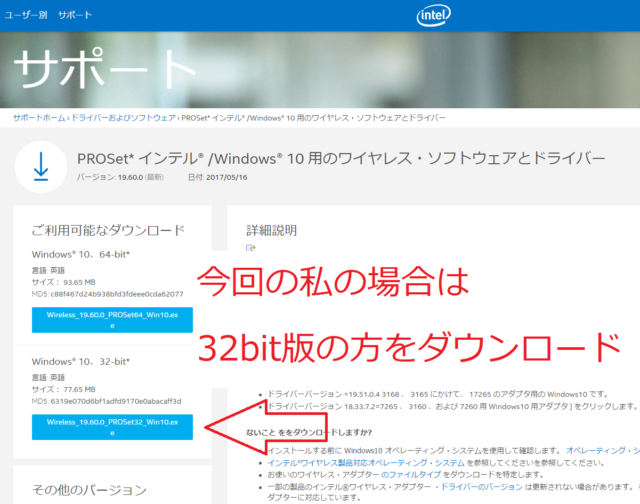Open オペレーティング・システム link at right edge
The image size is (640, 504).
point(602,451)
